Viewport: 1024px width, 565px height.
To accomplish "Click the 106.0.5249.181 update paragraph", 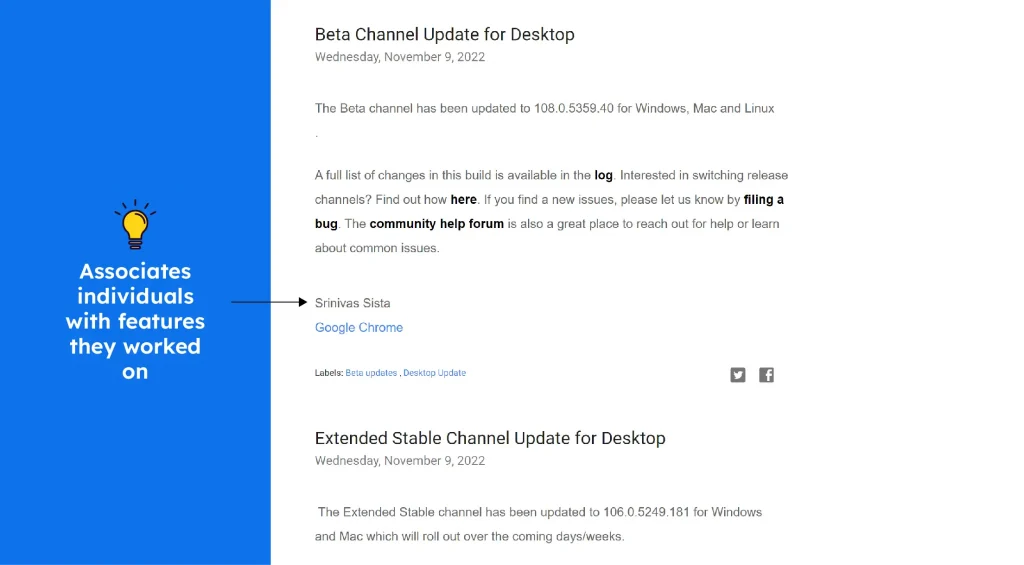I will point(539,524).
